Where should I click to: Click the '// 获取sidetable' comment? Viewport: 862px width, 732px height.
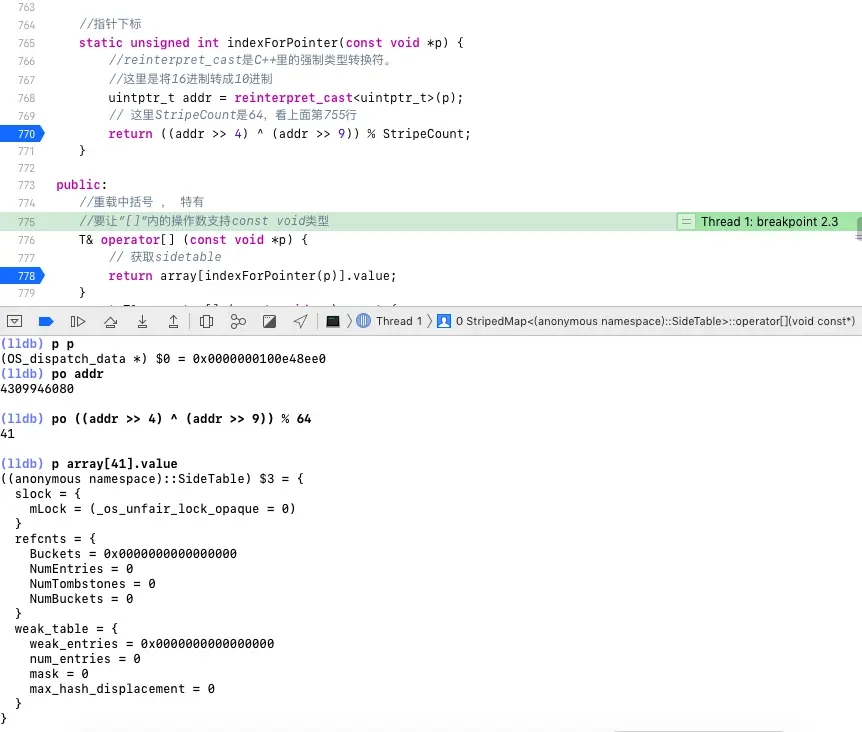point(165,257)
